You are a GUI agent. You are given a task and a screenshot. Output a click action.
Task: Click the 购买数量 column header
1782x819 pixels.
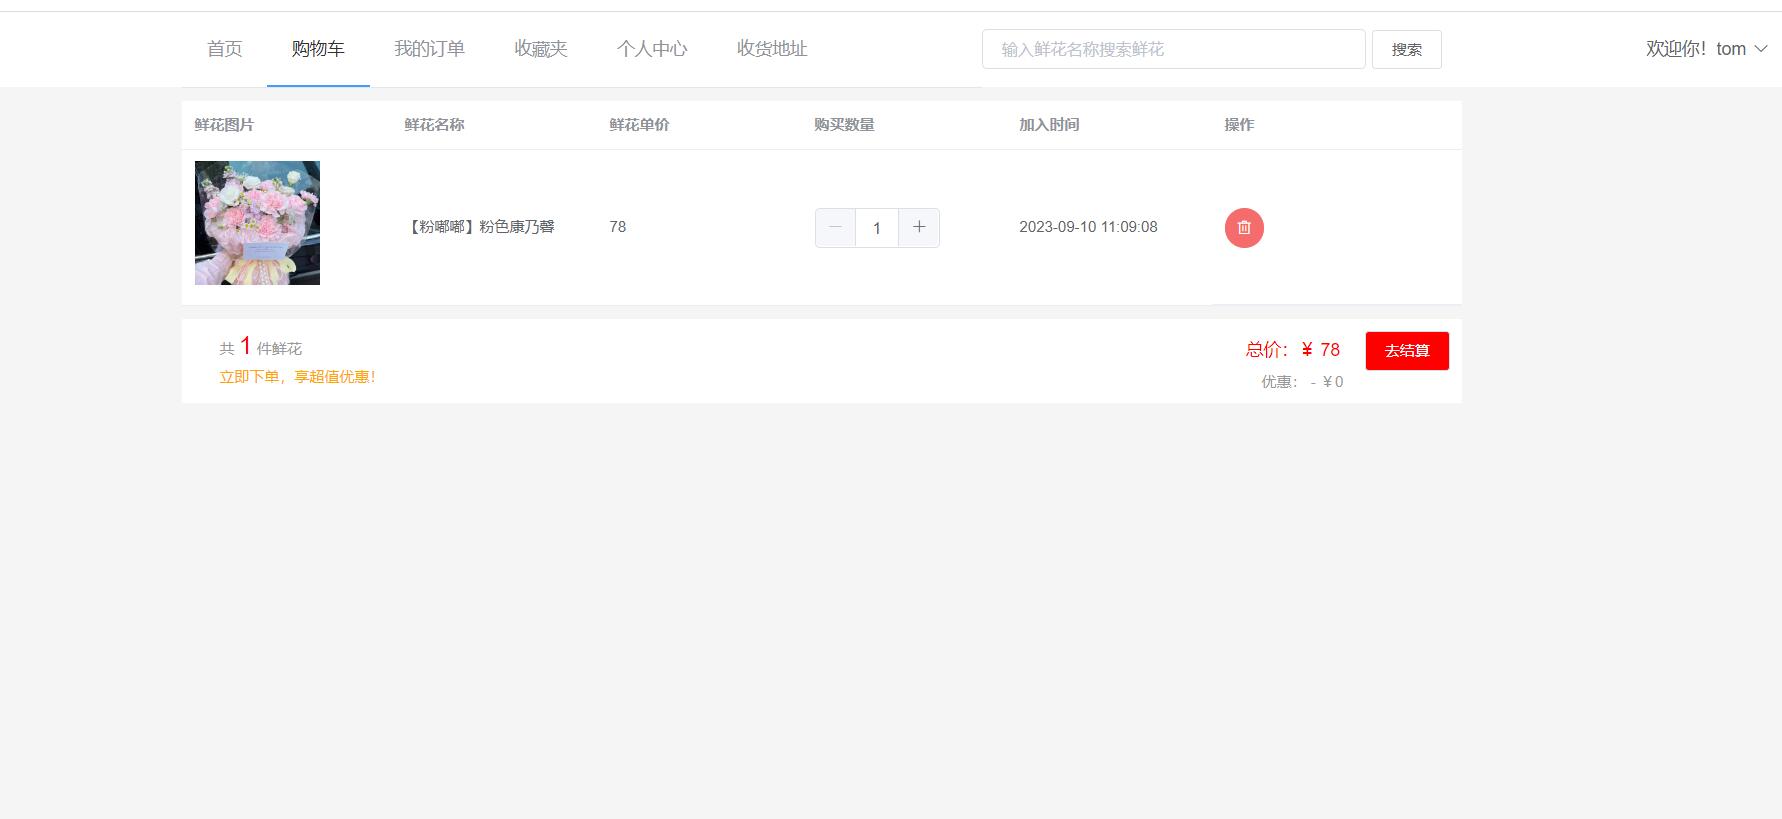click(x=844, y=125)
